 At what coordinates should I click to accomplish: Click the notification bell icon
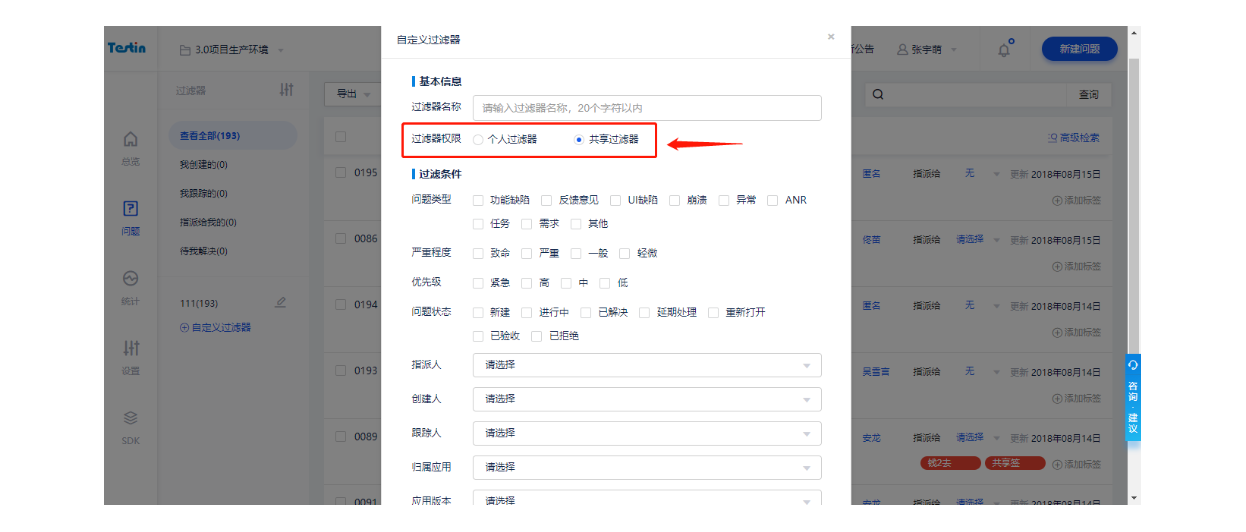[x=1004, y=49]
